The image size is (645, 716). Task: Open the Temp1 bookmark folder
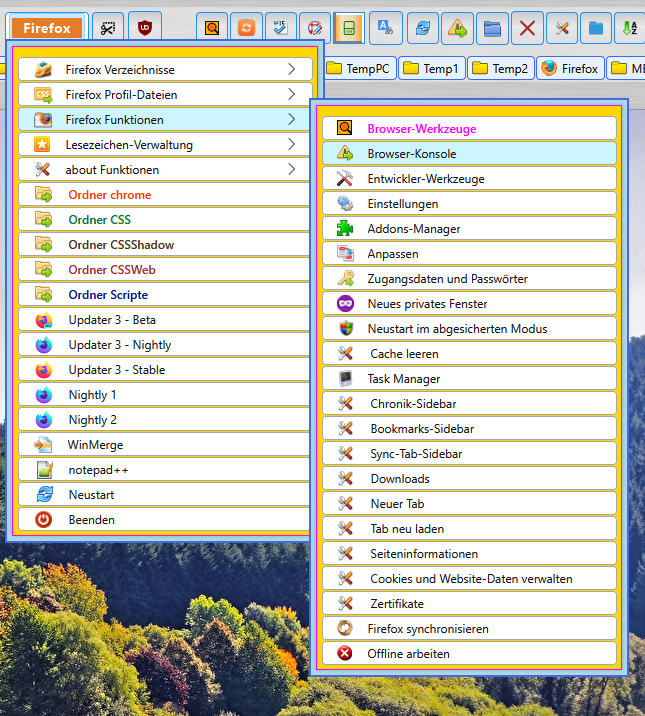432,68
